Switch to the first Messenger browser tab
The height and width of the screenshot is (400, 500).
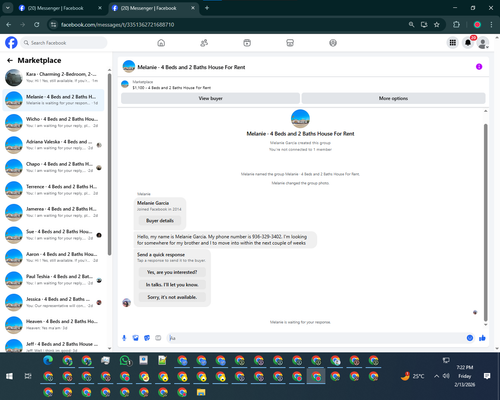60,8
